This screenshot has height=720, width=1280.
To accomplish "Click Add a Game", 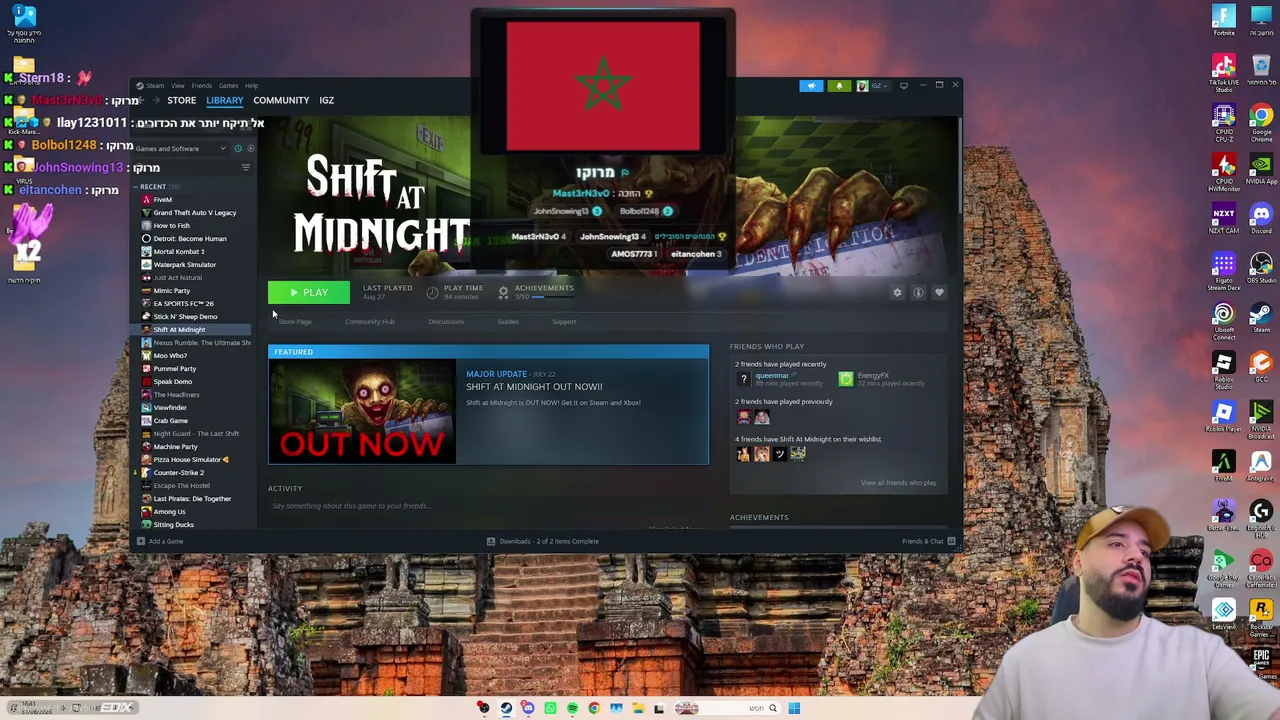I will (160, 542).
